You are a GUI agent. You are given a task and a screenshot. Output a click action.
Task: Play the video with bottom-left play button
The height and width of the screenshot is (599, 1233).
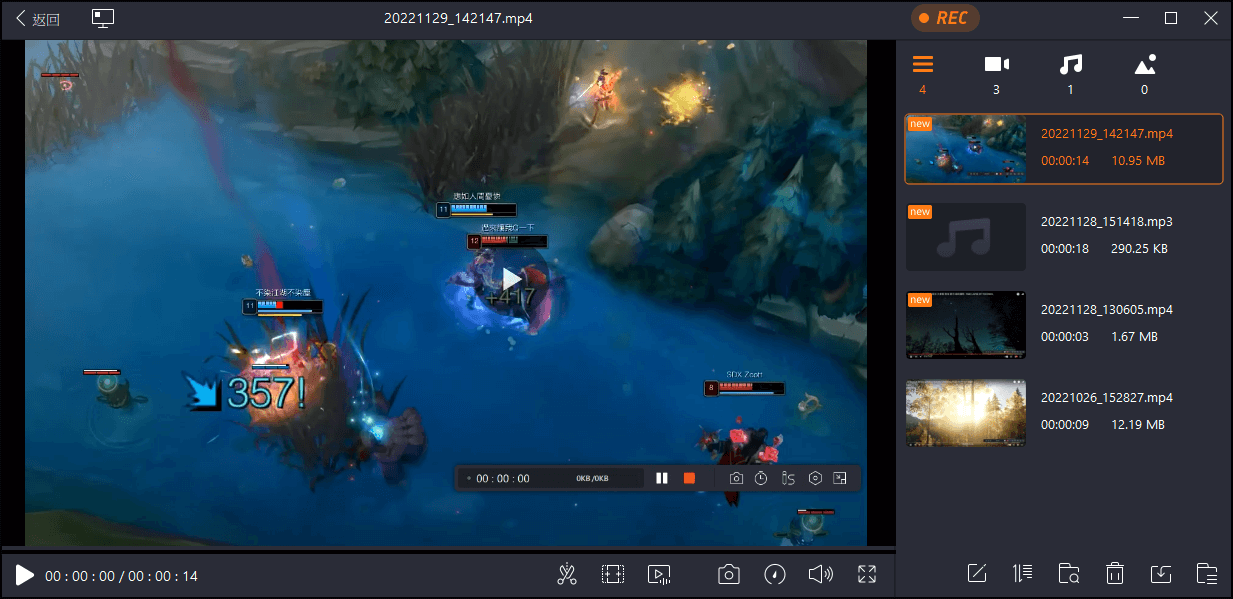25,575
